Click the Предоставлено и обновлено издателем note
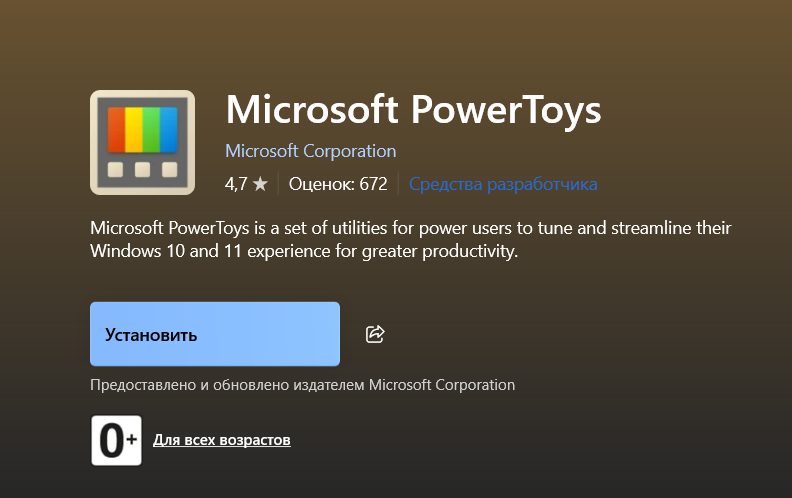Viewport: 792px width, 498px height. pyautogui.click(x=303, y=385)
